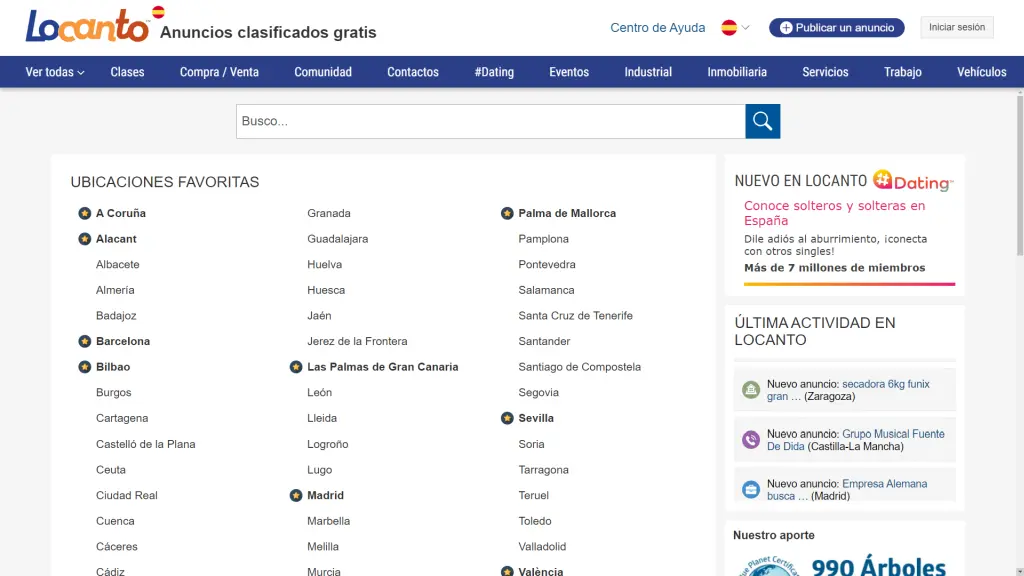Choose the Santa Cruz de Tenerife location

coord(575,315)
